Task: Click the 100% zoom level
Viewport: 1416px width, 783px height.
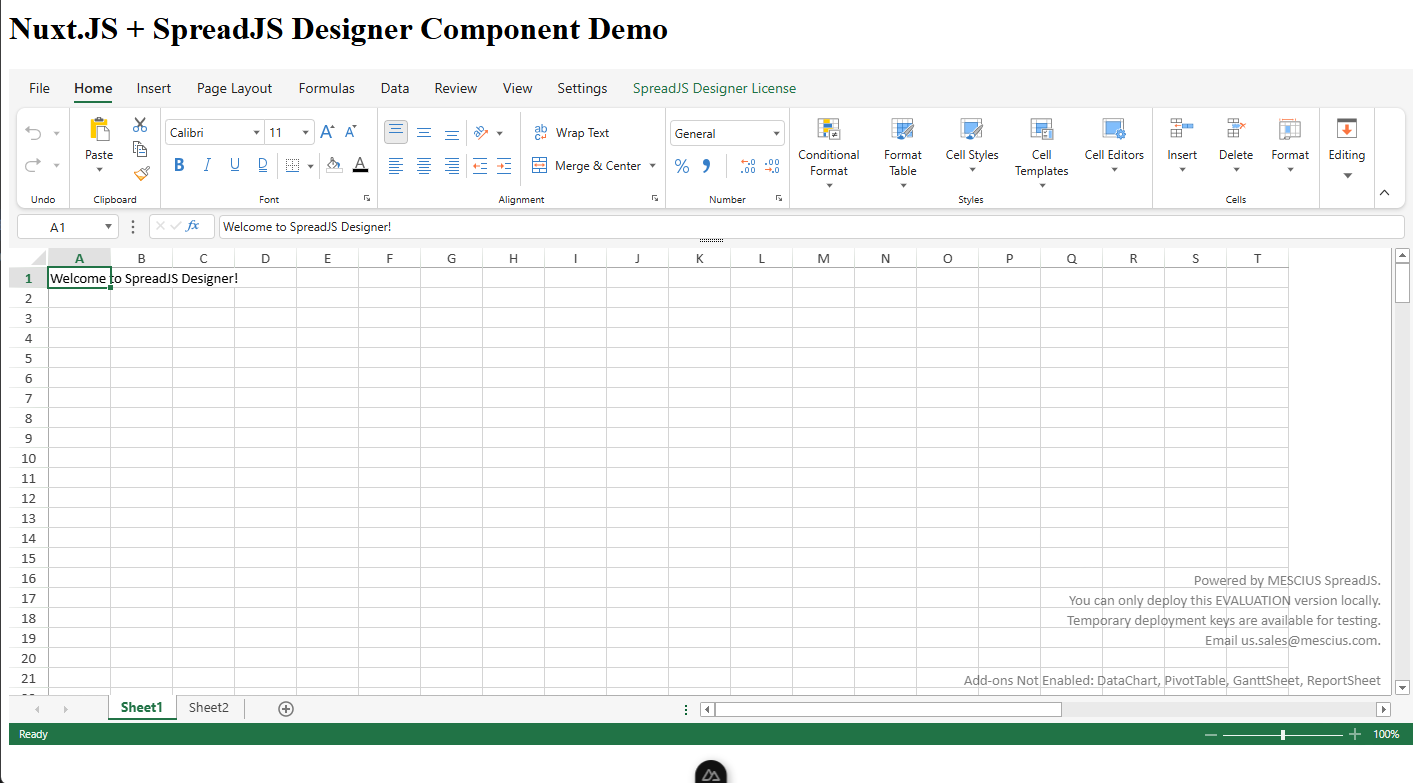Action: (1386, 734)
